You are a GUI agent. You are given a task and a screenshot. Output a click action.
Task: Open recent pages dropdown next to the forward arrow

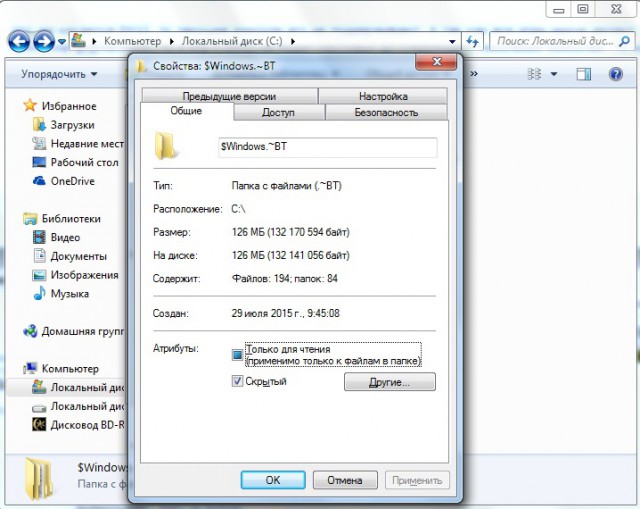coord(62,41)
